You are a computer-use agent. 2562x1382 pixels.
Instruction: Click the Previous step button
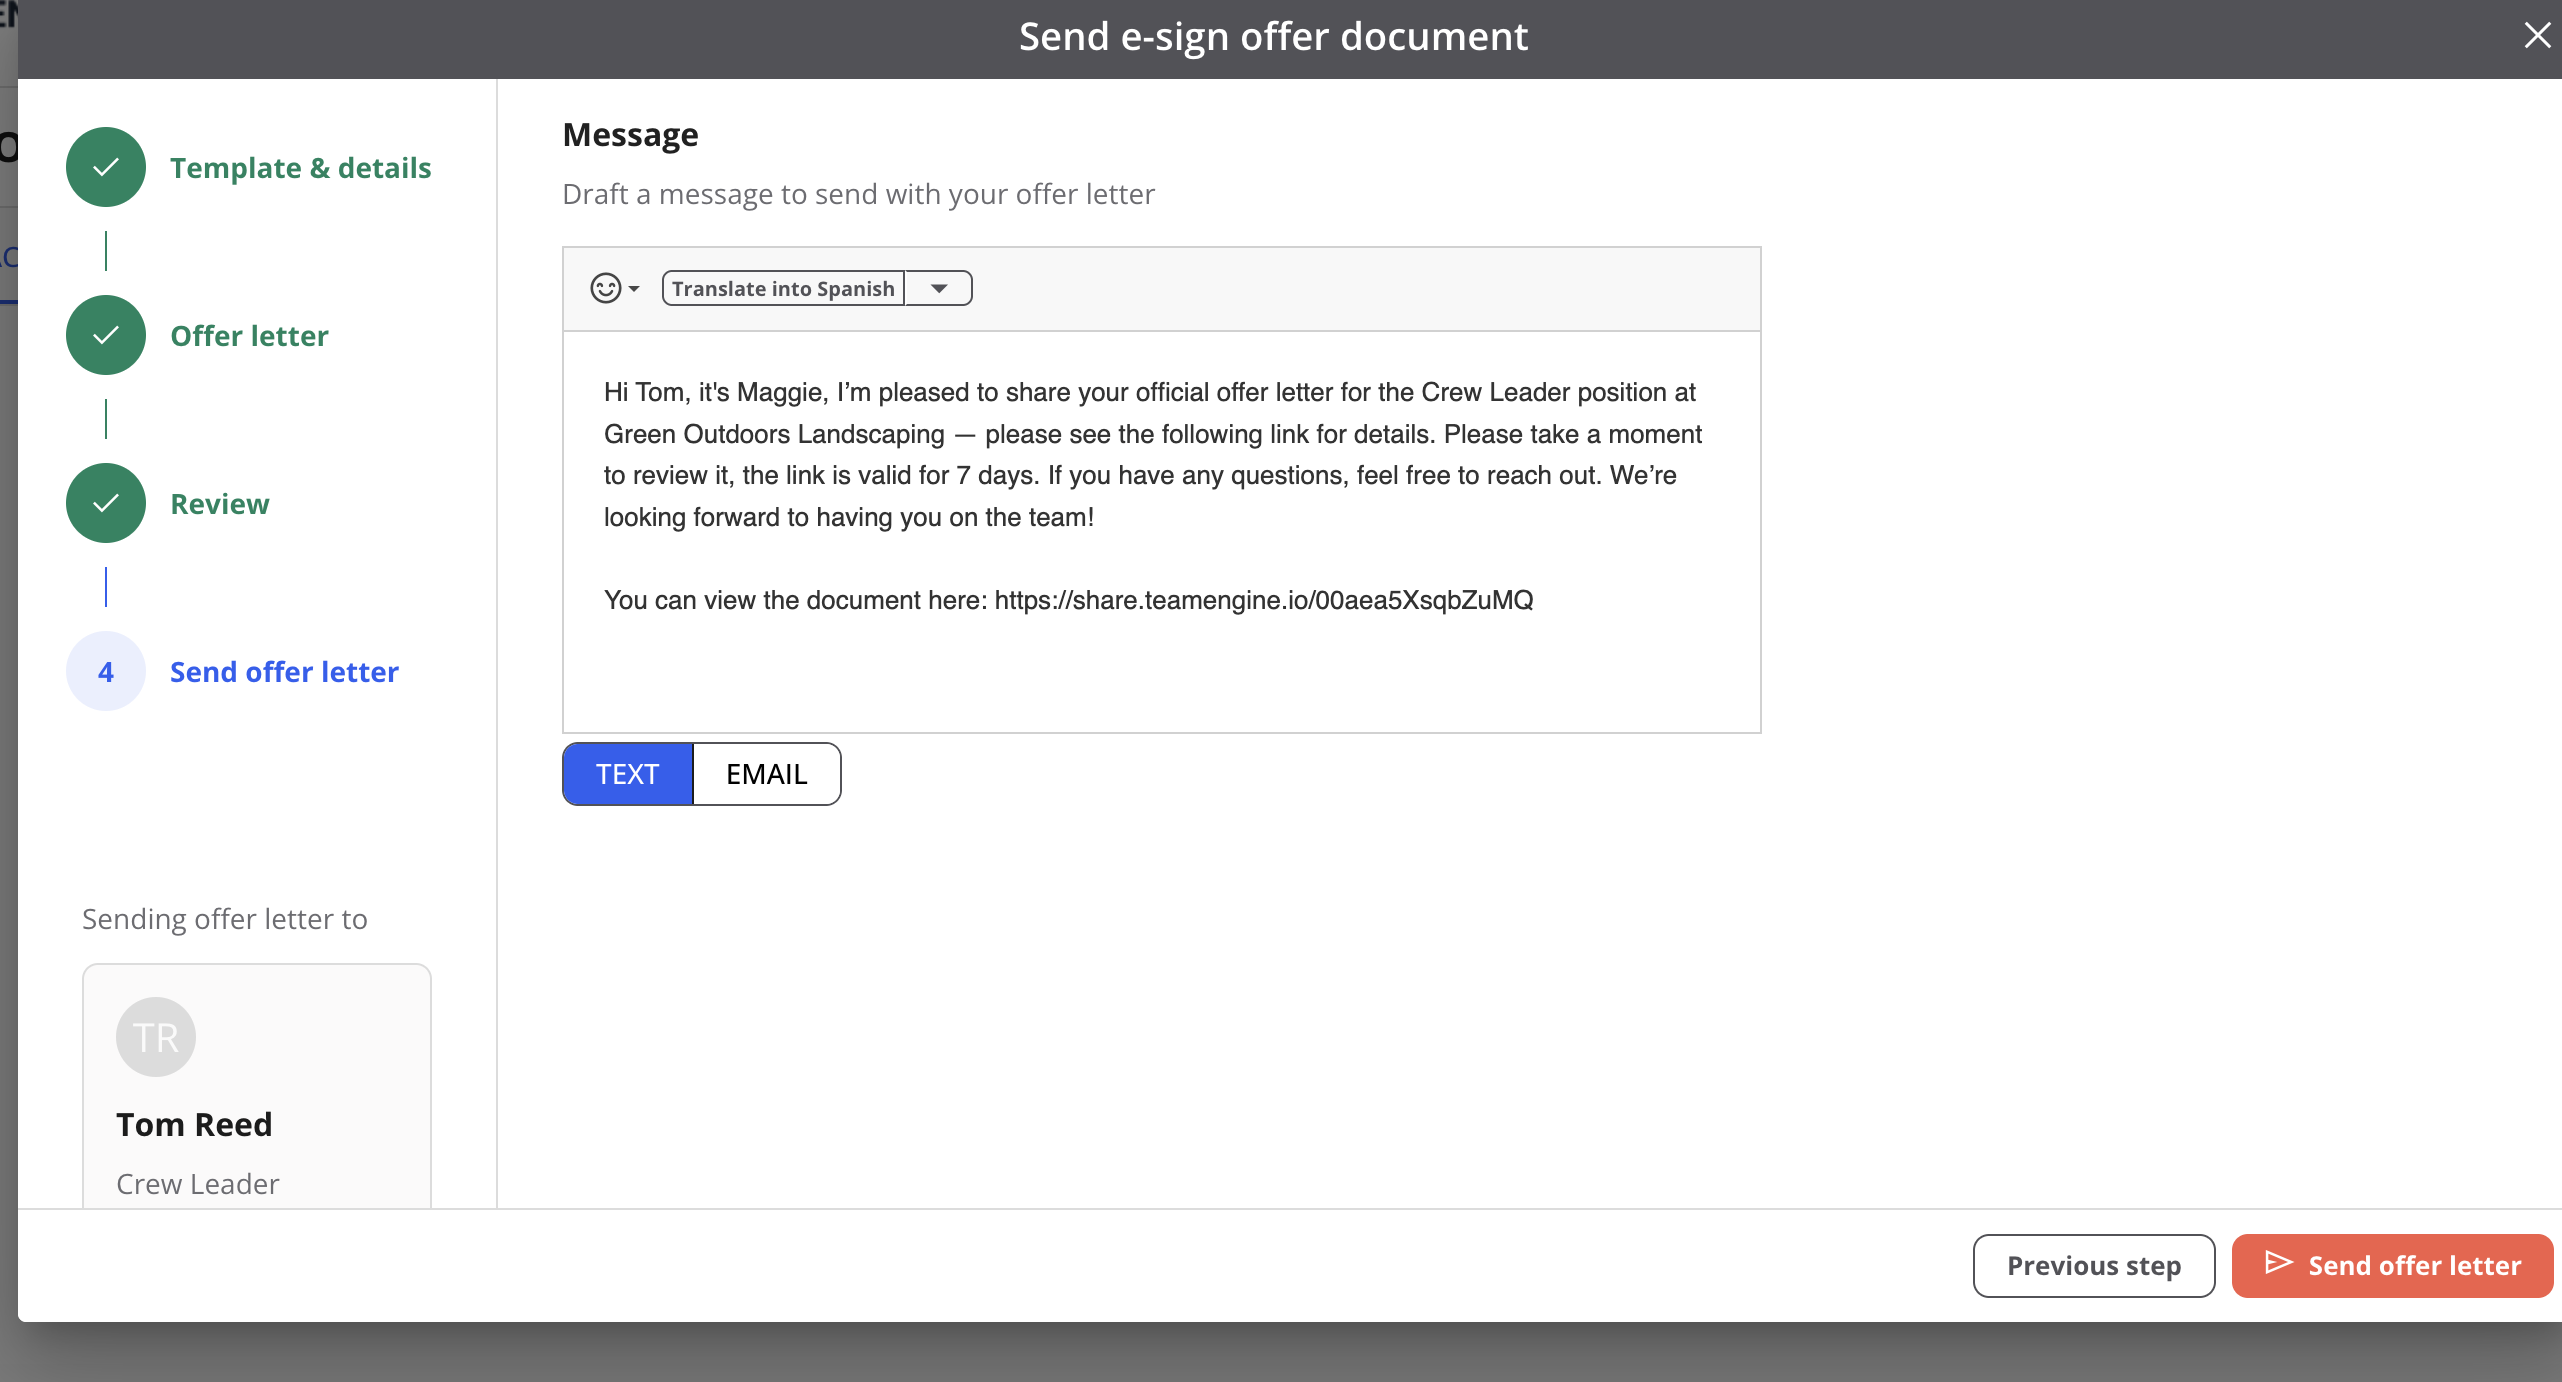pos(2093,1266)
